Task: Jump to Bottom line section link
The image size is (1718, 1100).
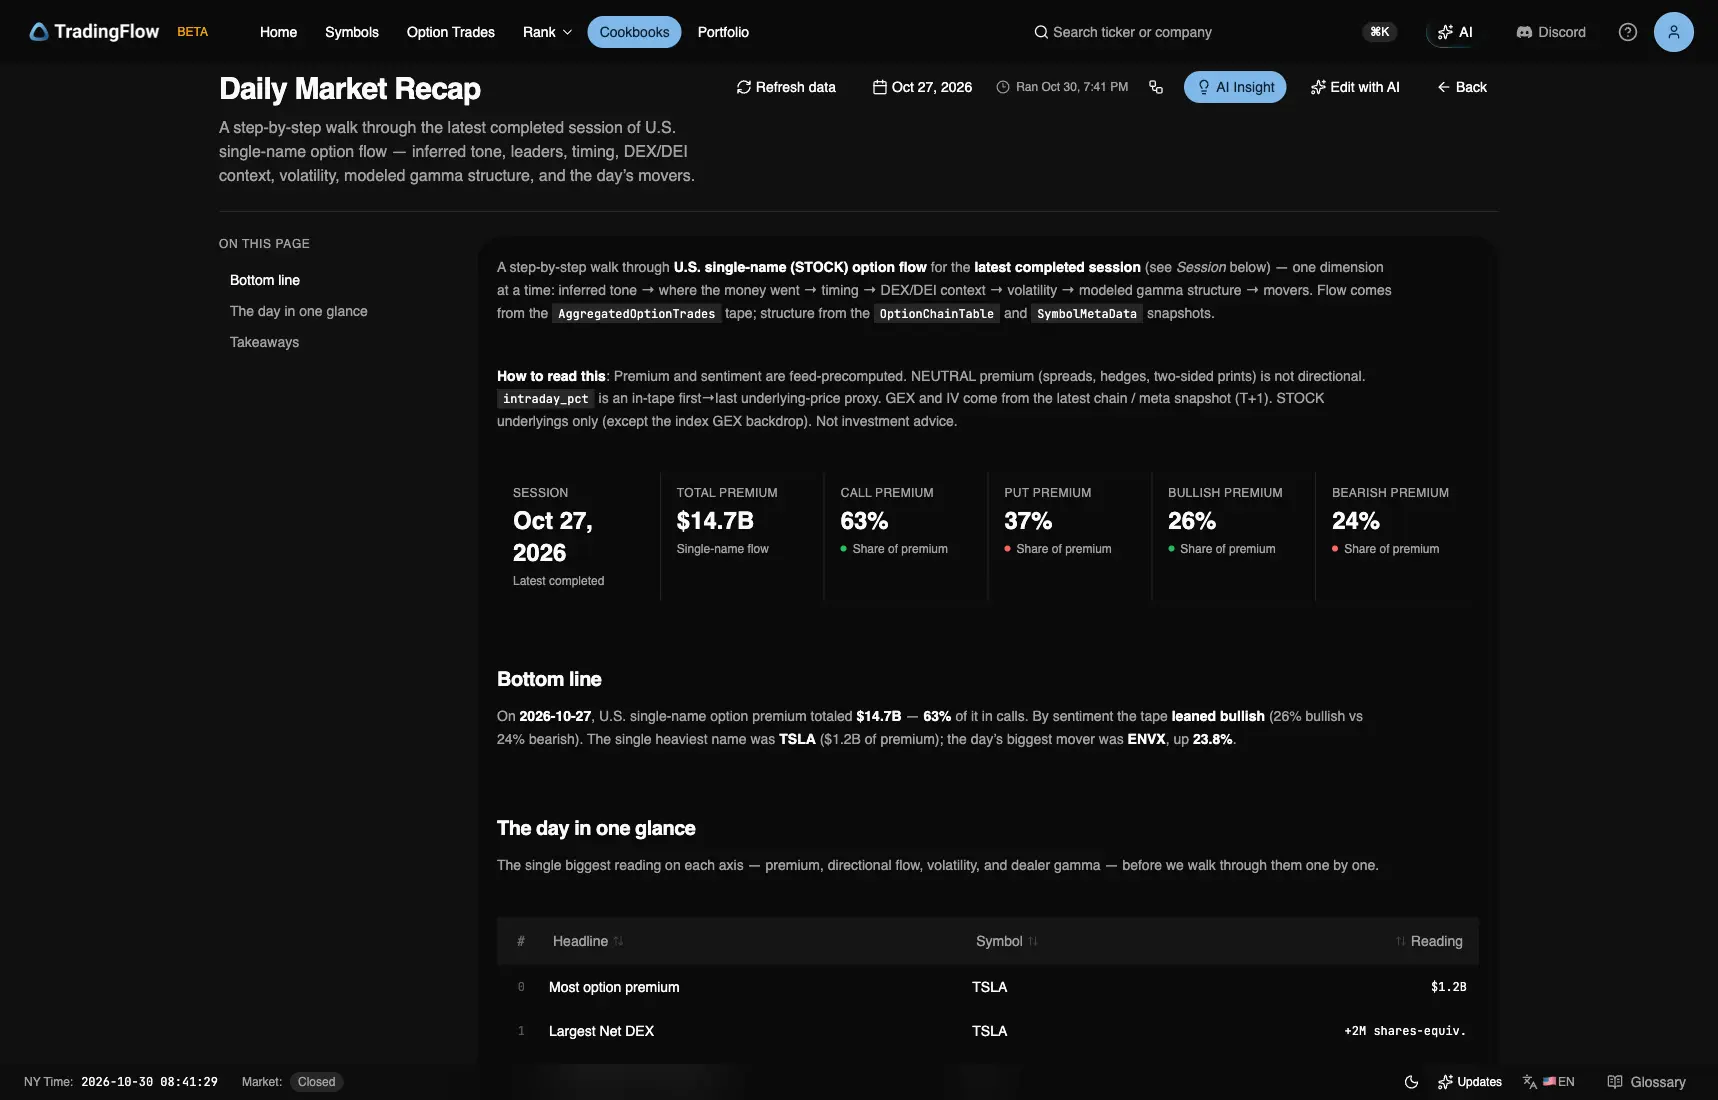Action: click(265, 280)
